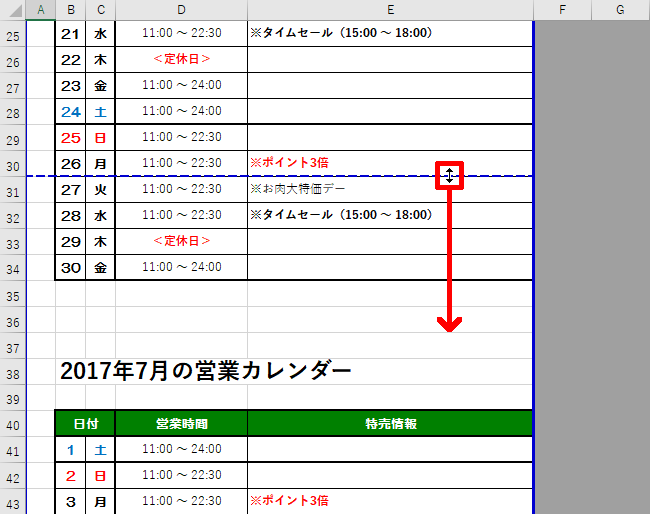Click ※ポイント3倍 cell in row 30
This screenshot has height=514, width=650.
[390, 164]
